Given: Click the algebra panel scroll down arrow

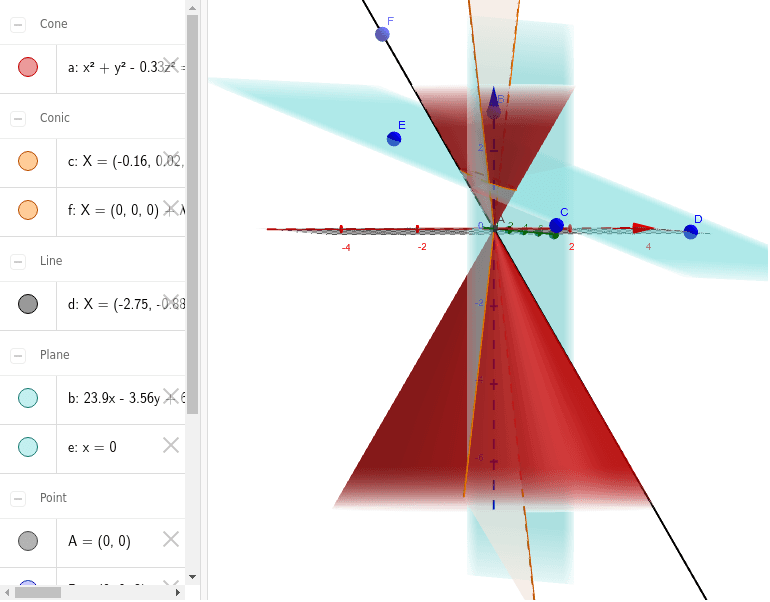Looking at the screenshot, I should click(x=192, y=576).
